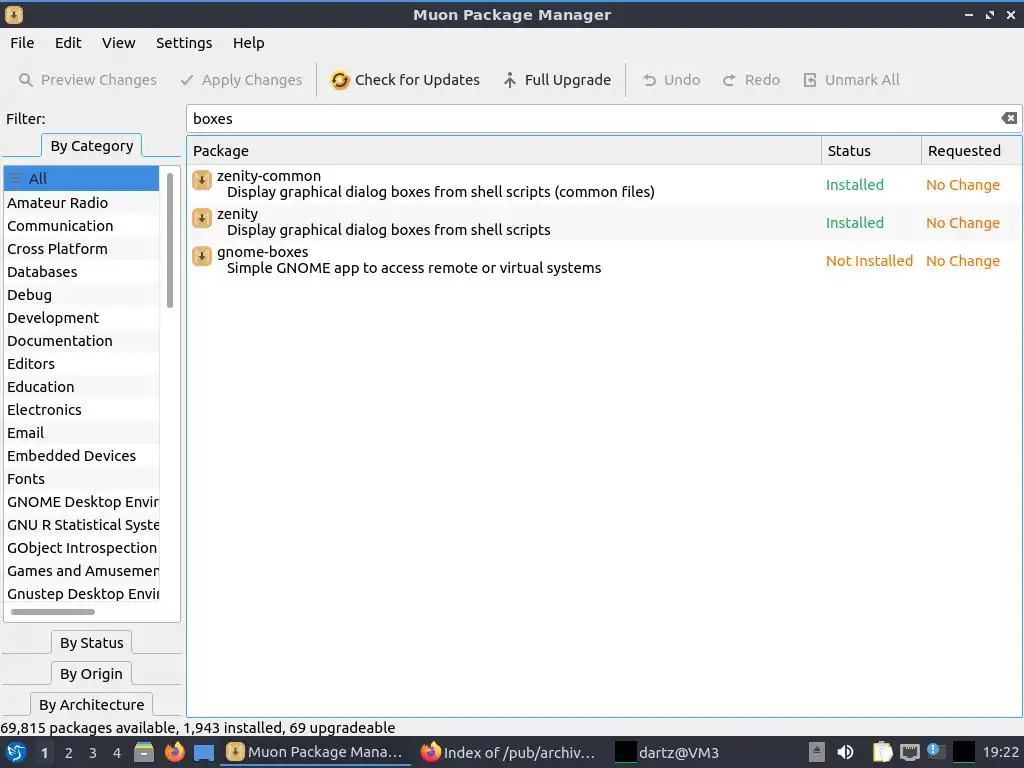Select the Debug category

pos(81,295)
